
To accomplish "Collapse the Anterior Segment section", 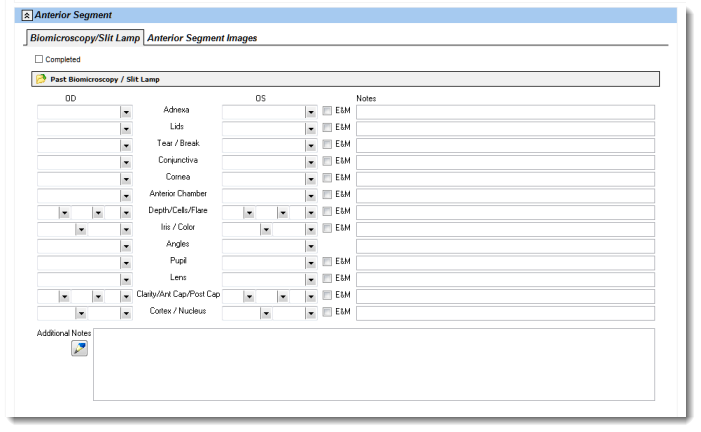I will pos(27,16).
